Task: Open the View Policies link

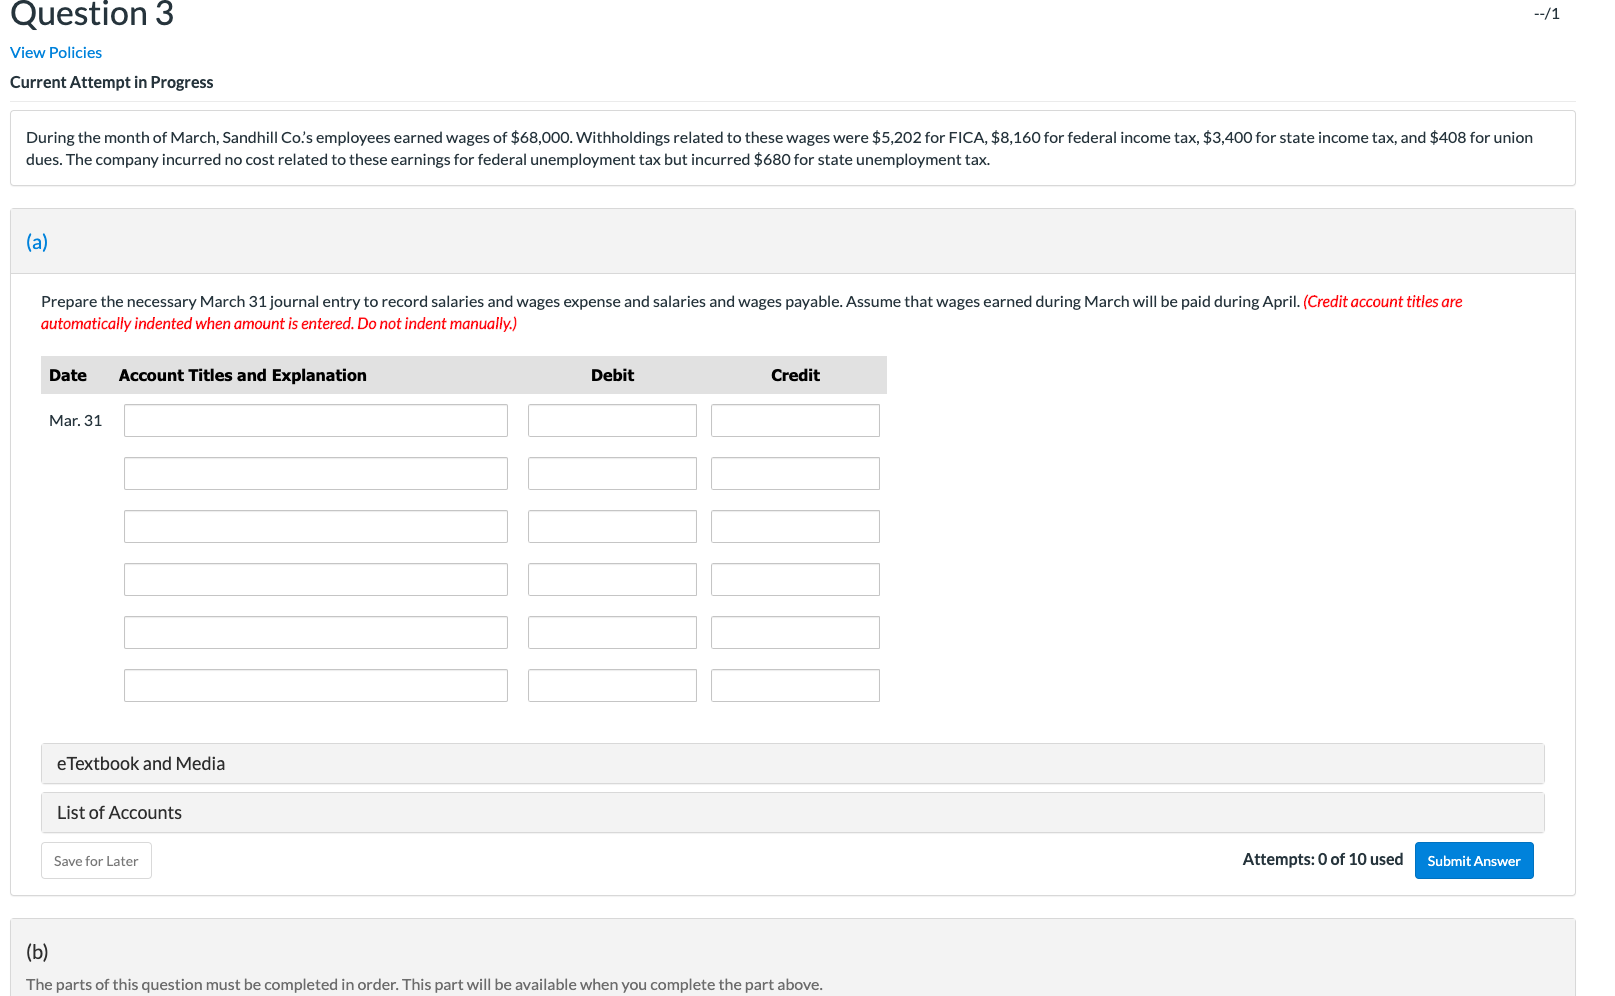Action: coord(55,52)
